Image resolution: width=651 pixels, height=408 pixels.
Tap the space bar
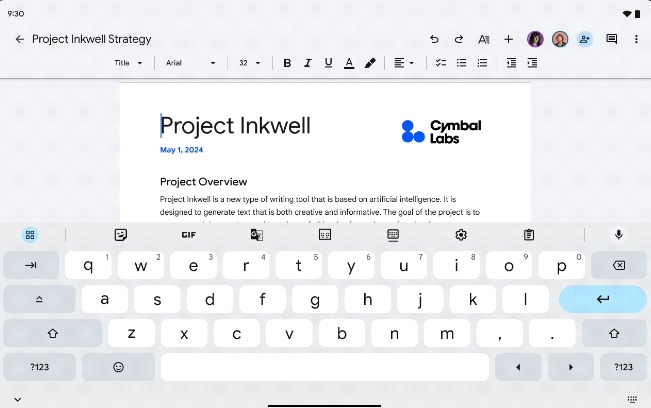click(325, 367)
